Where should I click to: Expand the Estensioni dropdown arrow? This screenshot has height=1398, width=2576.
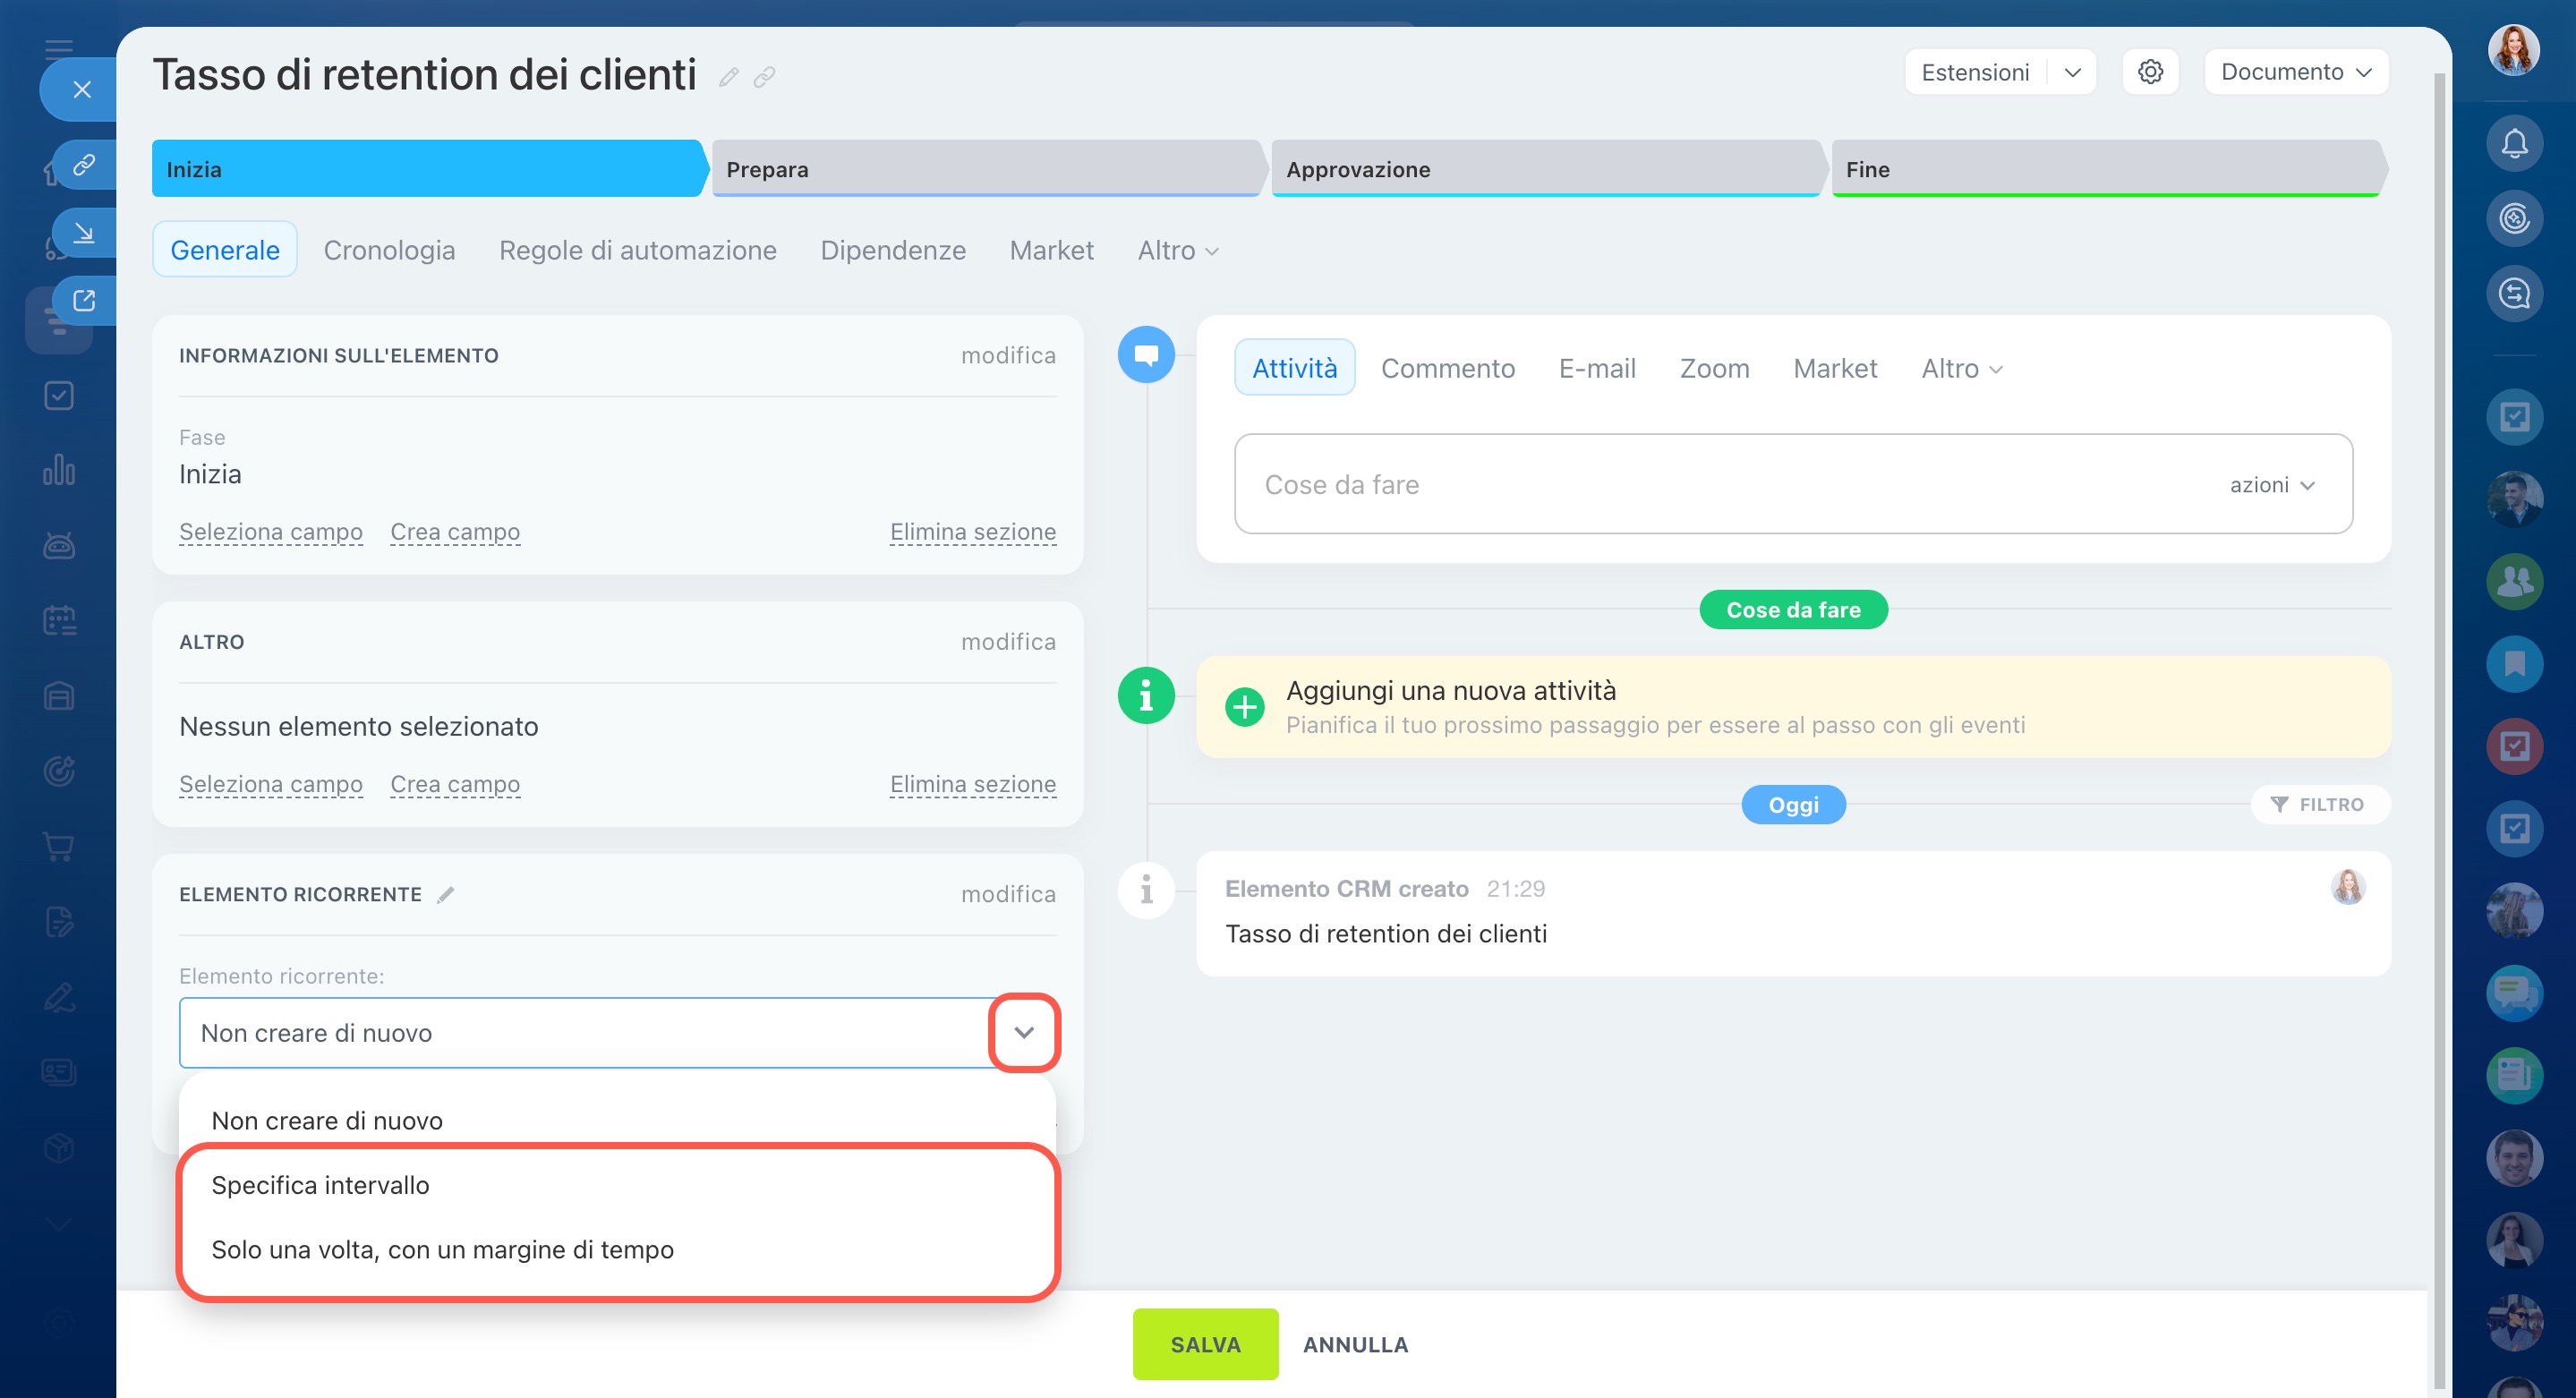coord(2072,72)
